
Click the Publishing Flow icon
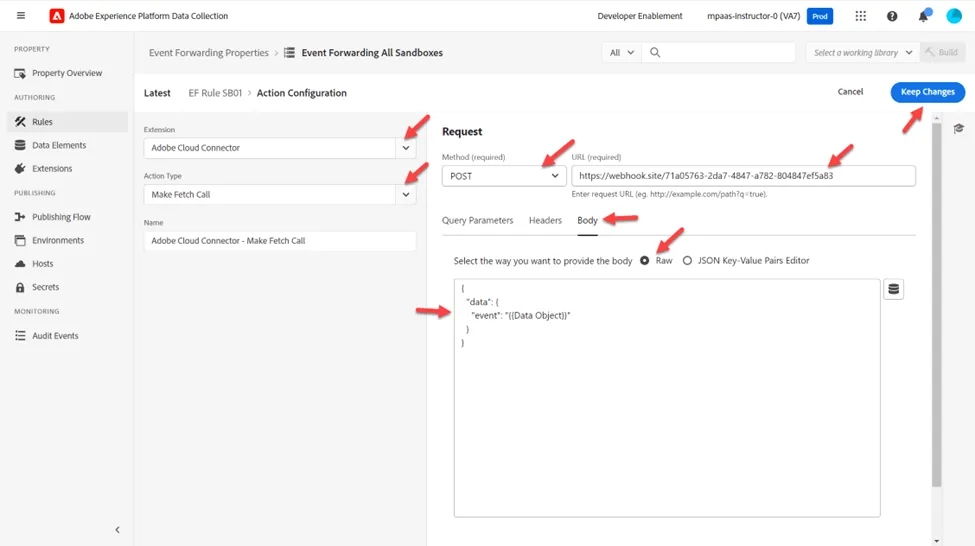[x=20, y=217]
